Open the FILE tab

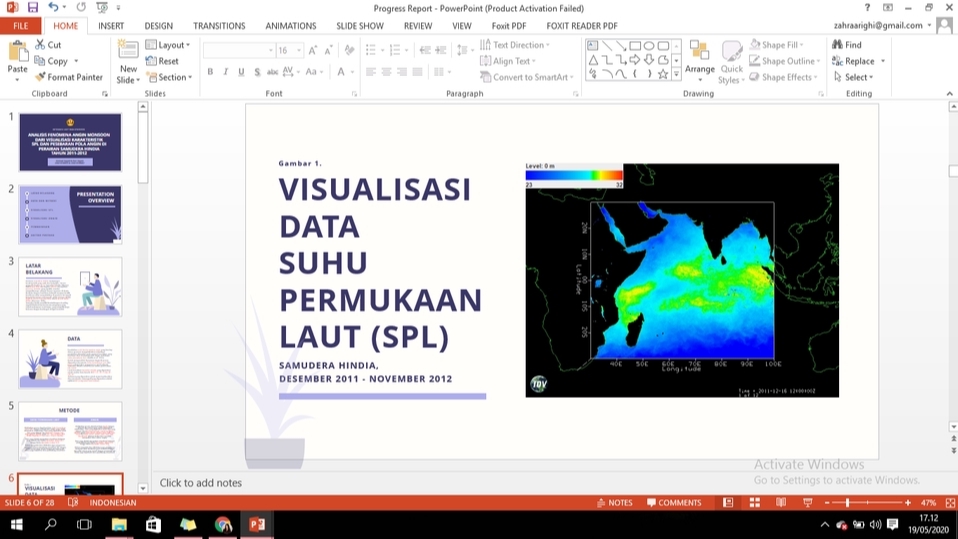coord(21,26)
